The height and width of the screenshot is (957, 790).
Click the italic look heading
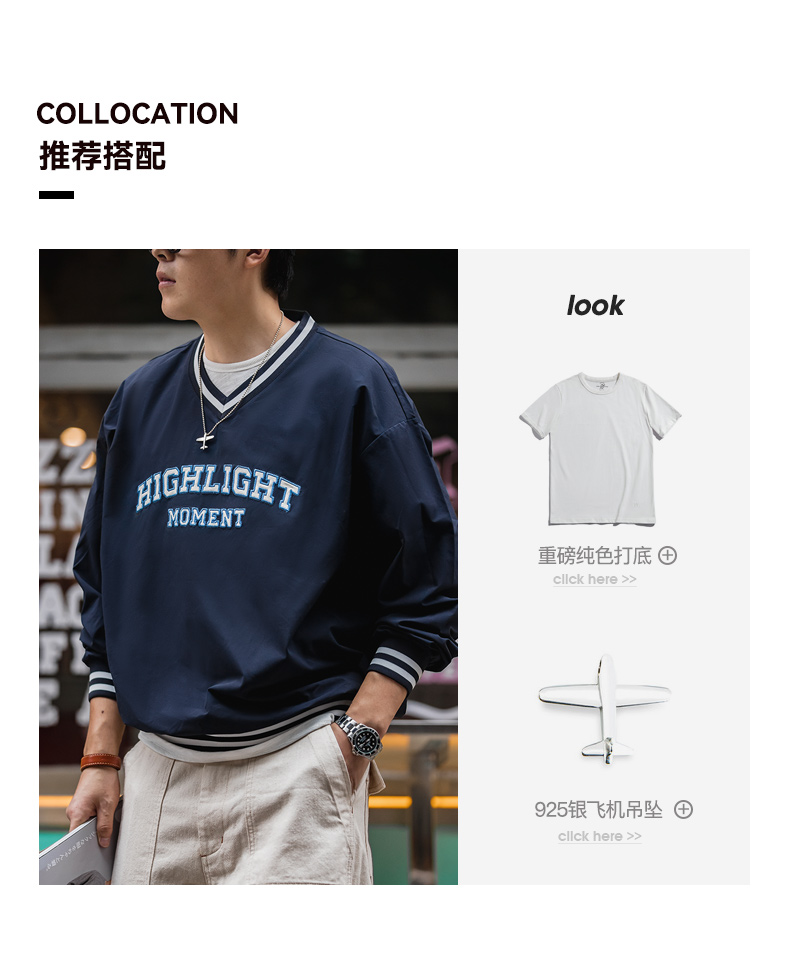[x=595, y=305]
